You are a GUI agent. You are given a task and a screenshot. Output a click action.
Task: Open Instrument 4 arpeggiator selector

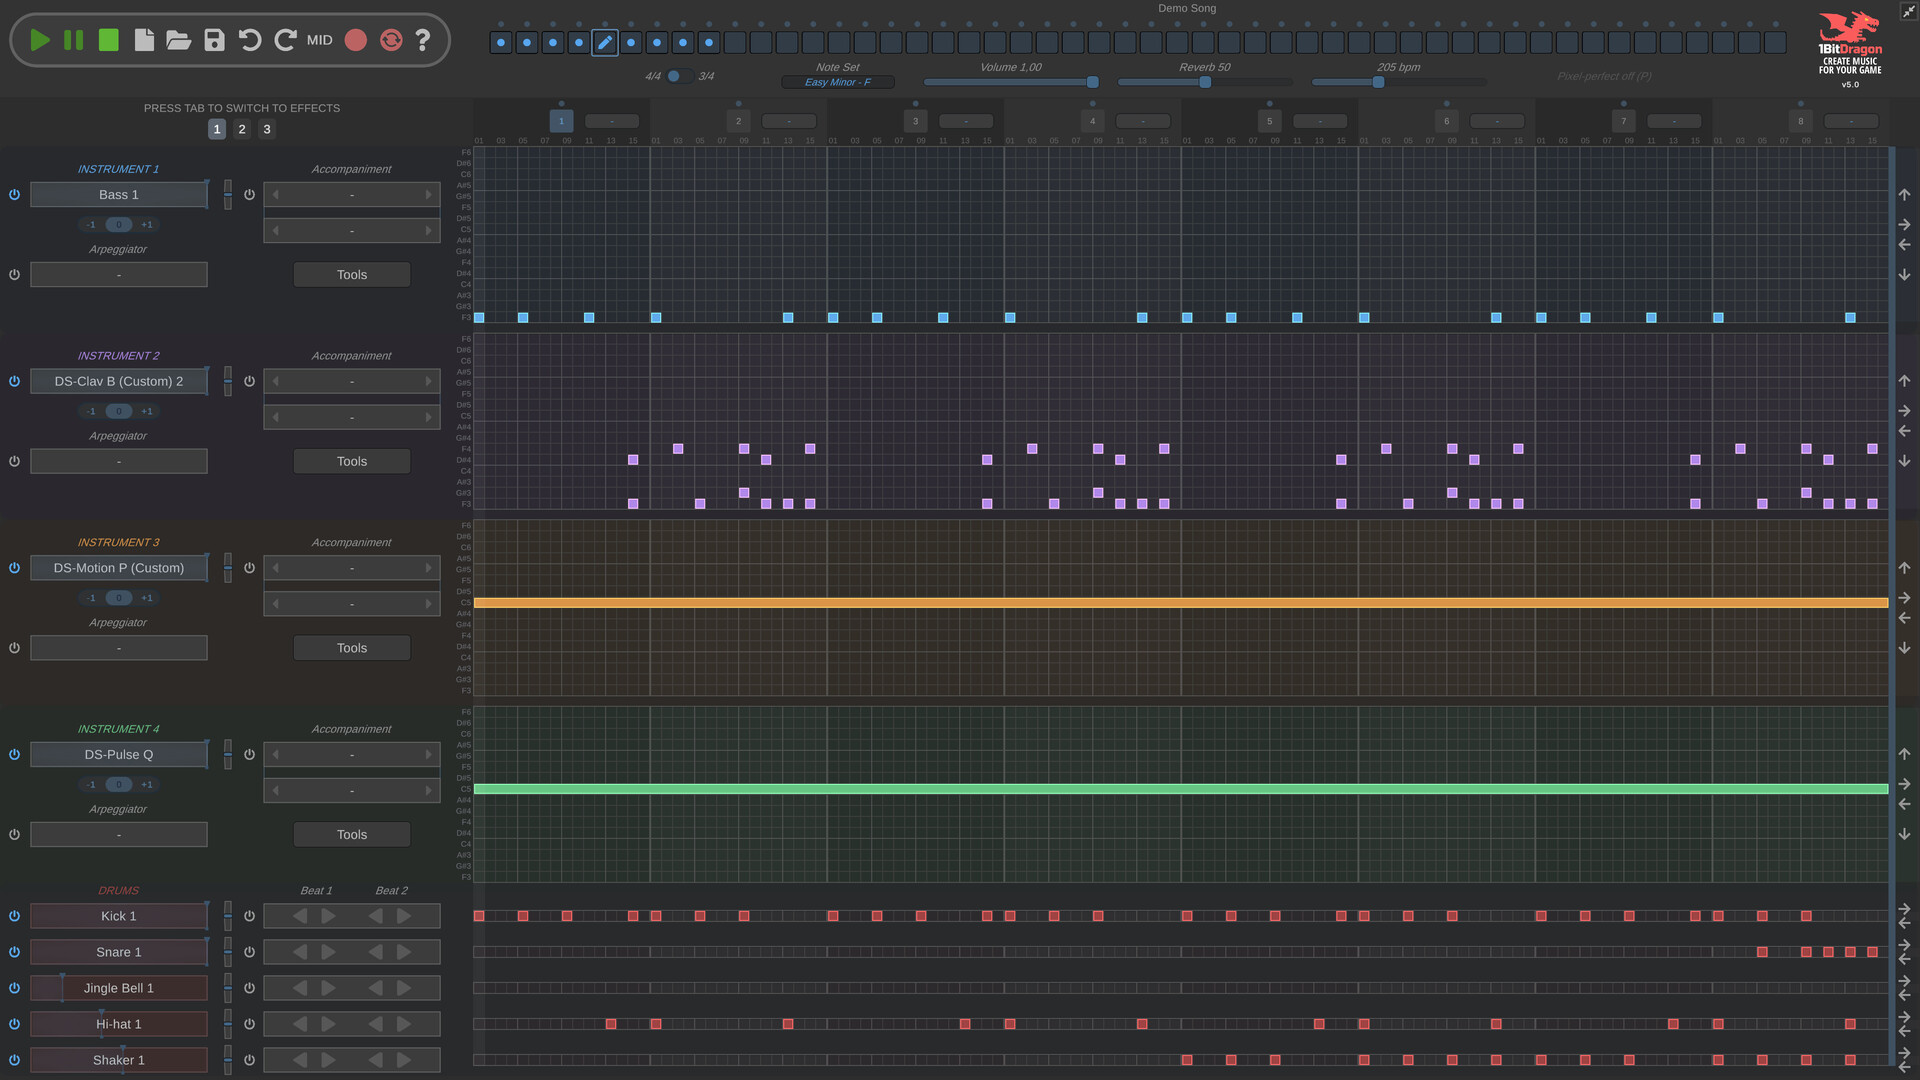coord(119,835)
